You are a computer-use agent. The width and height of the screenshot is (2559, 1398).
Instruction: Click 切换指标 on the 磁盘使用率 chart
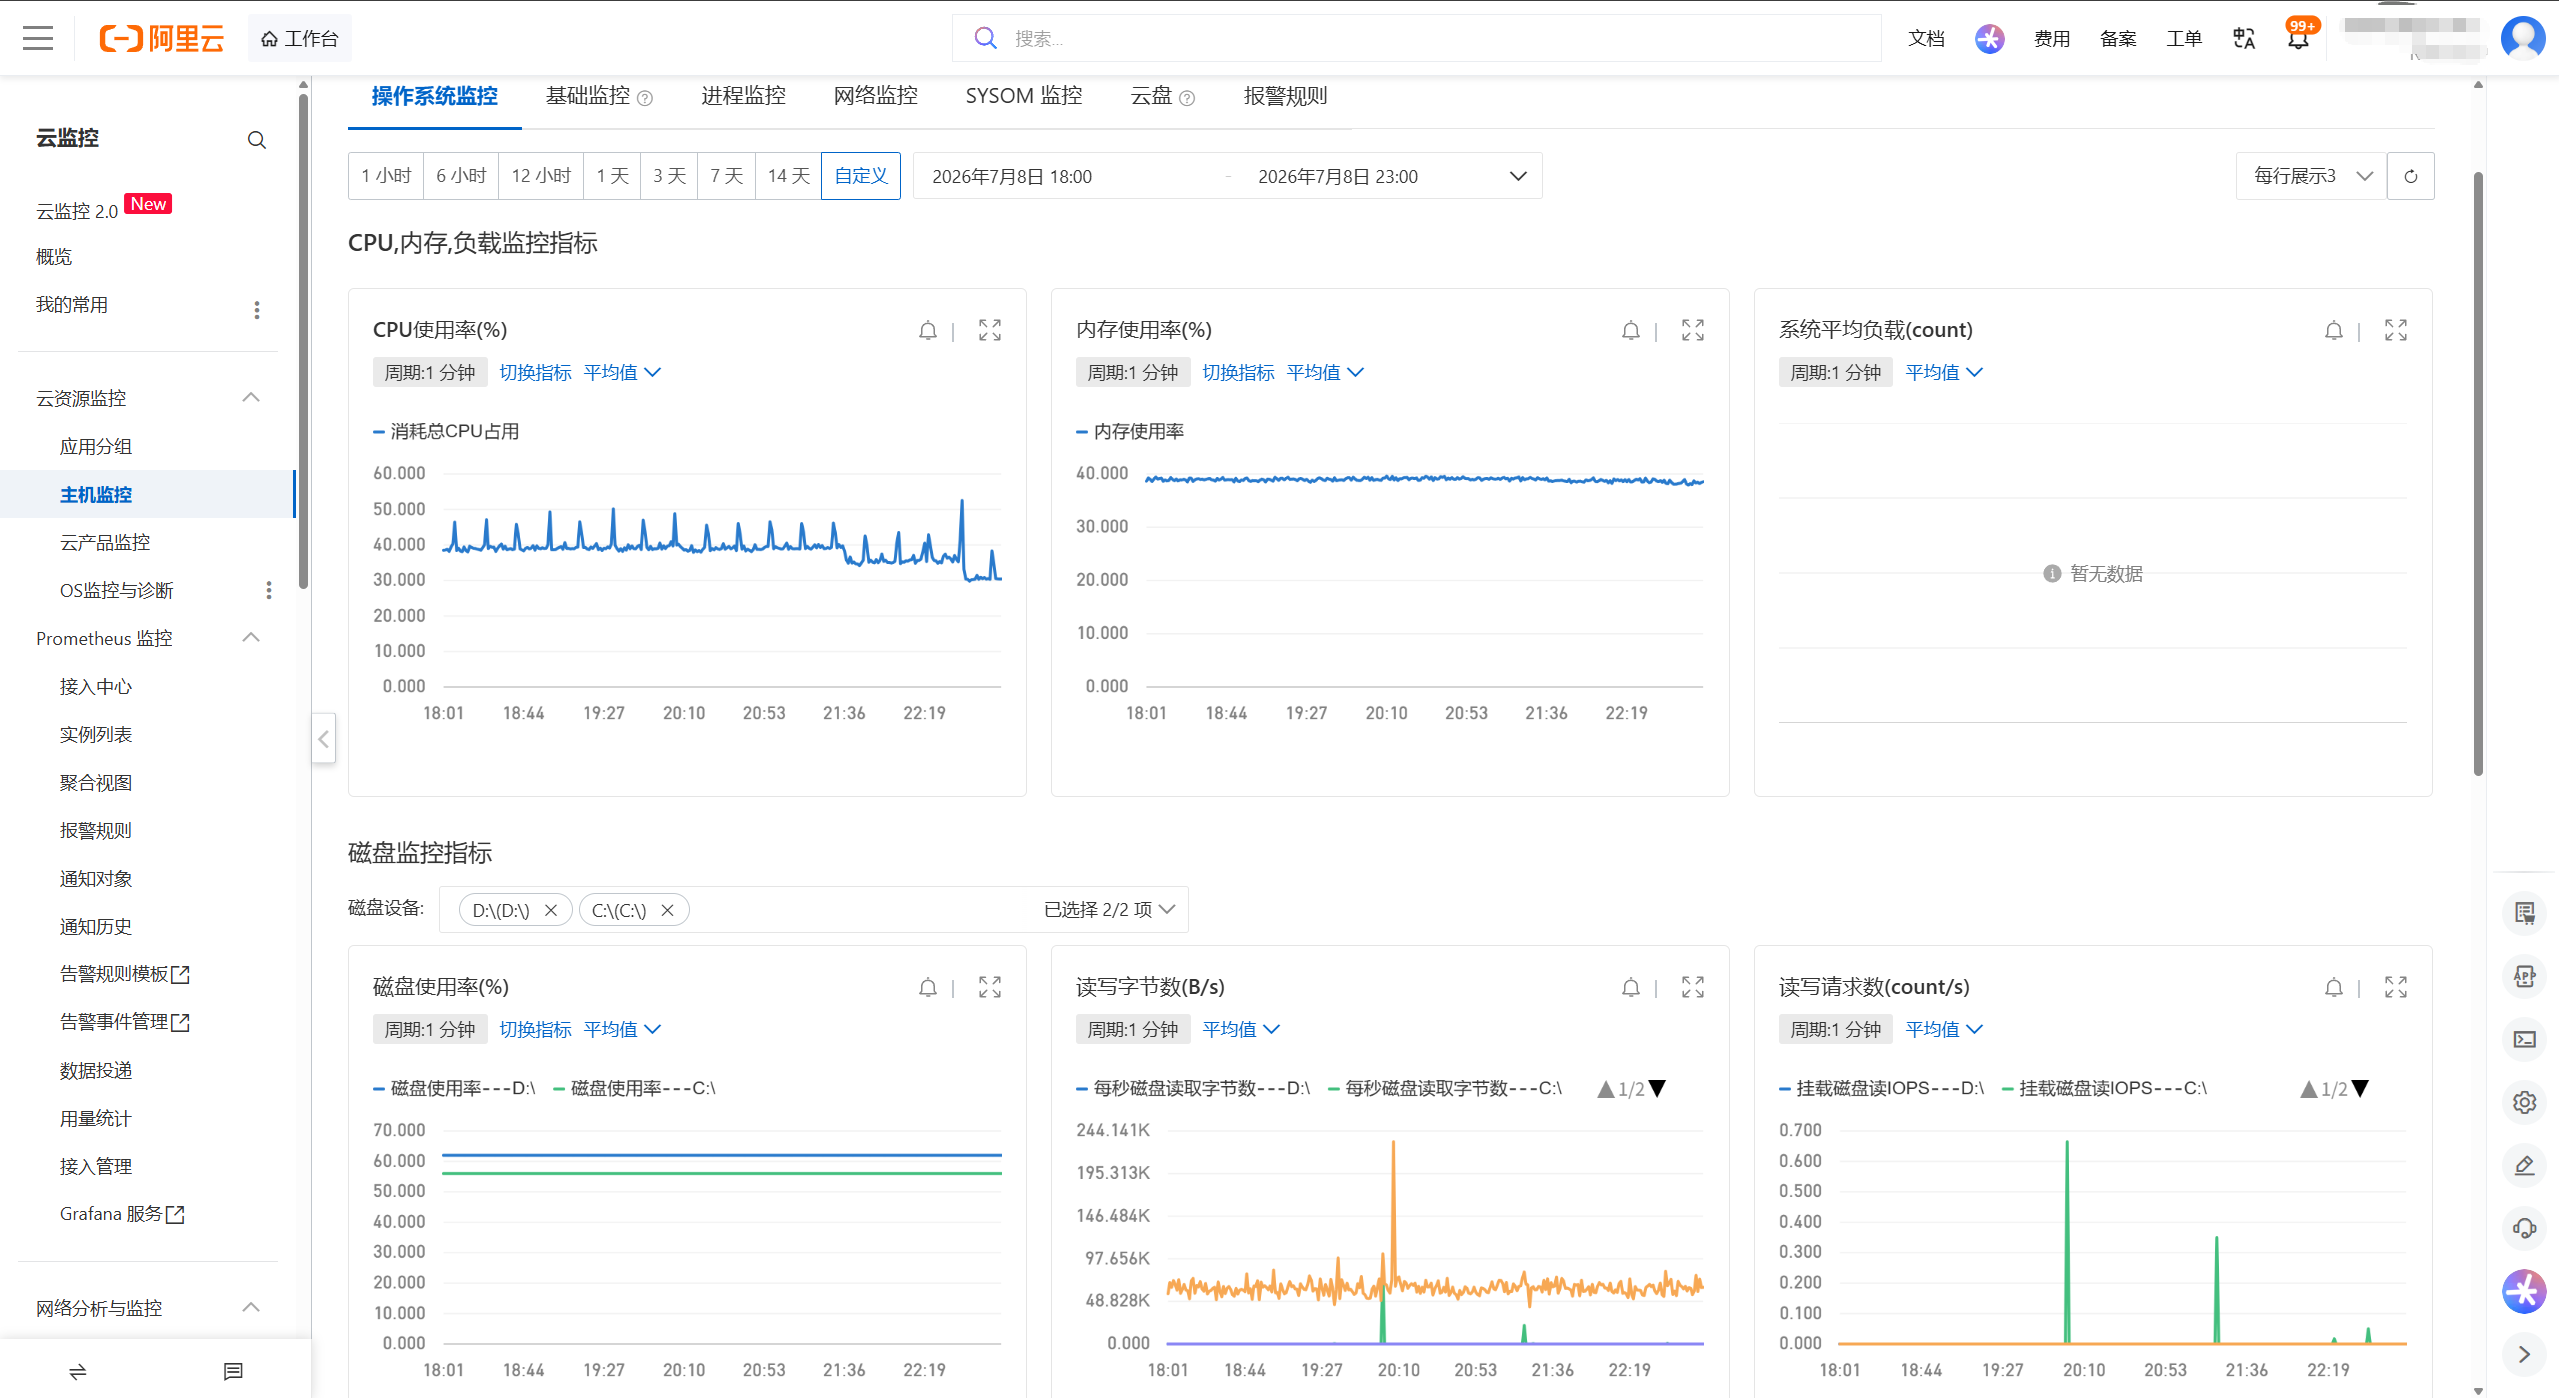[535, 1029]
